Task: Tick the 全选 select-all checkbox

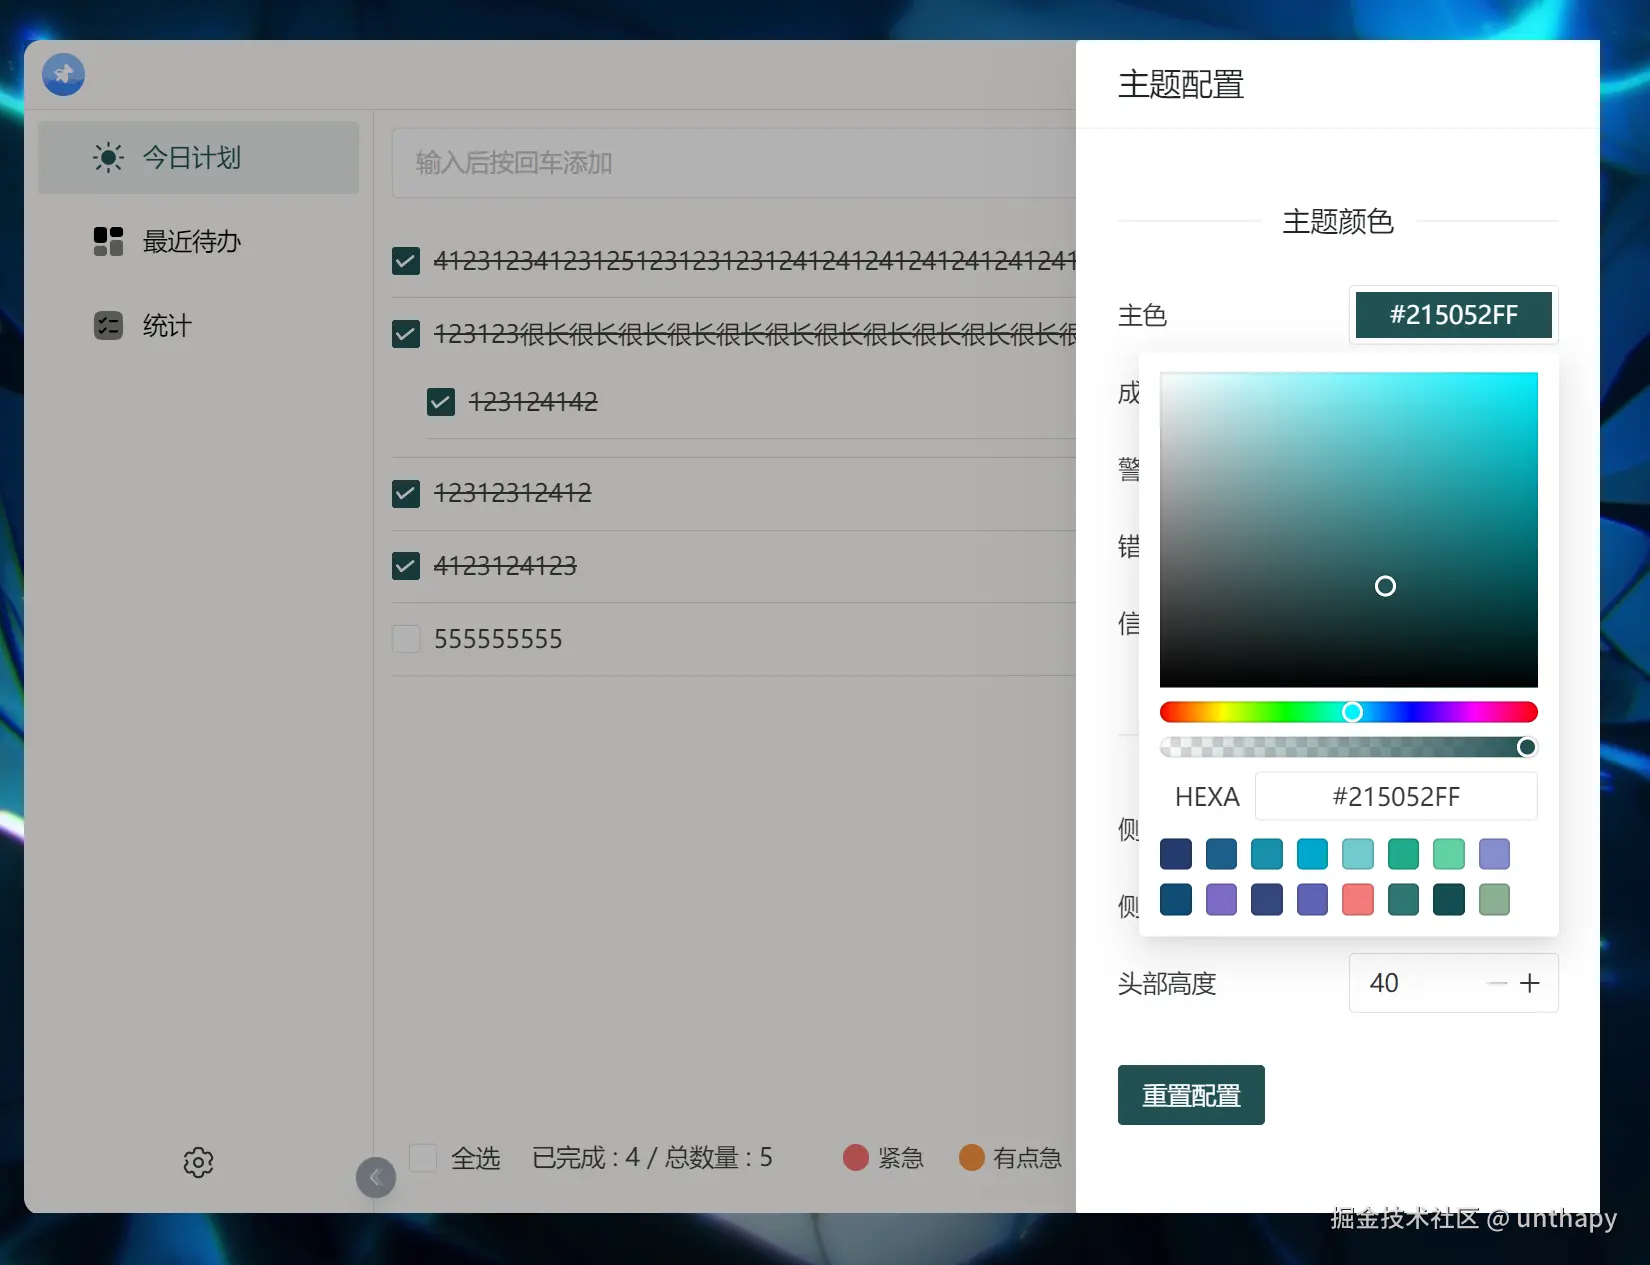Action: pyautogui.click(x=423, y=1158)
